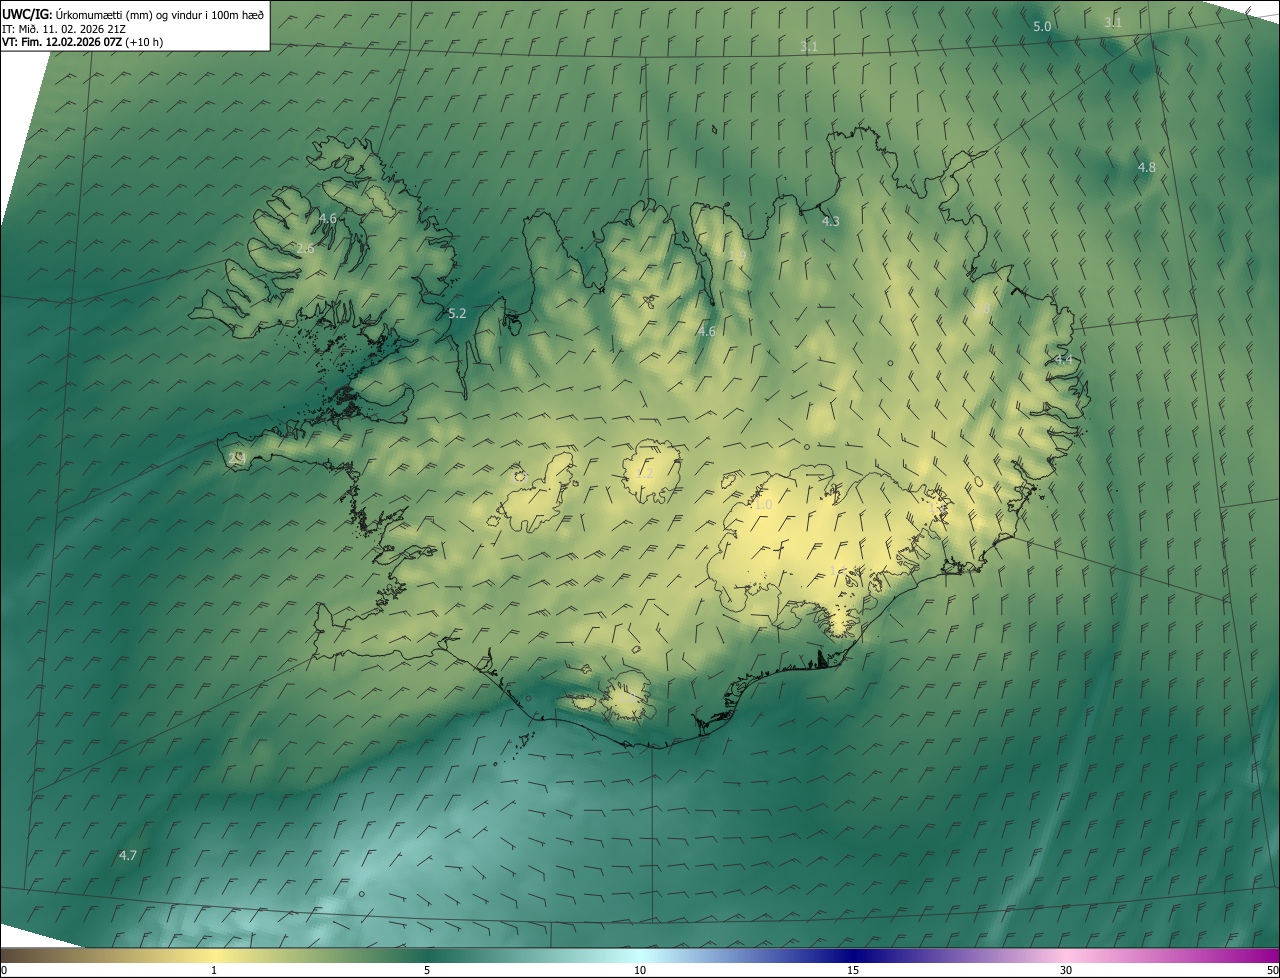Pick the dark blue band of the colour scale
The width and height of the screenshot is (1280, 978).
(853, 955)
